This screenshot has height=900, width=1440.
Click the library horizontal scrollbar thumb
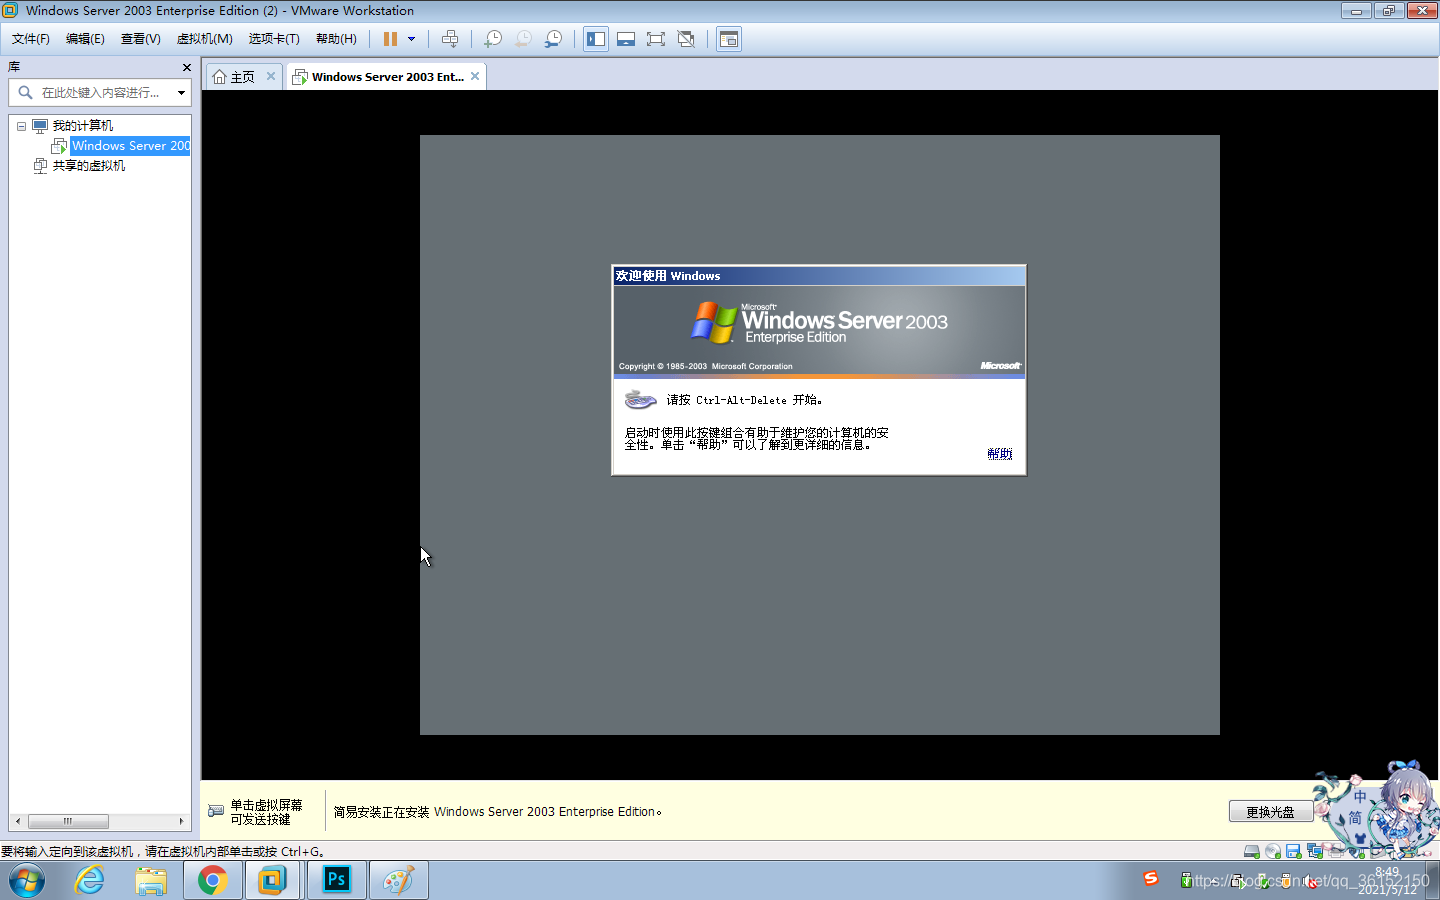point(68,821)
